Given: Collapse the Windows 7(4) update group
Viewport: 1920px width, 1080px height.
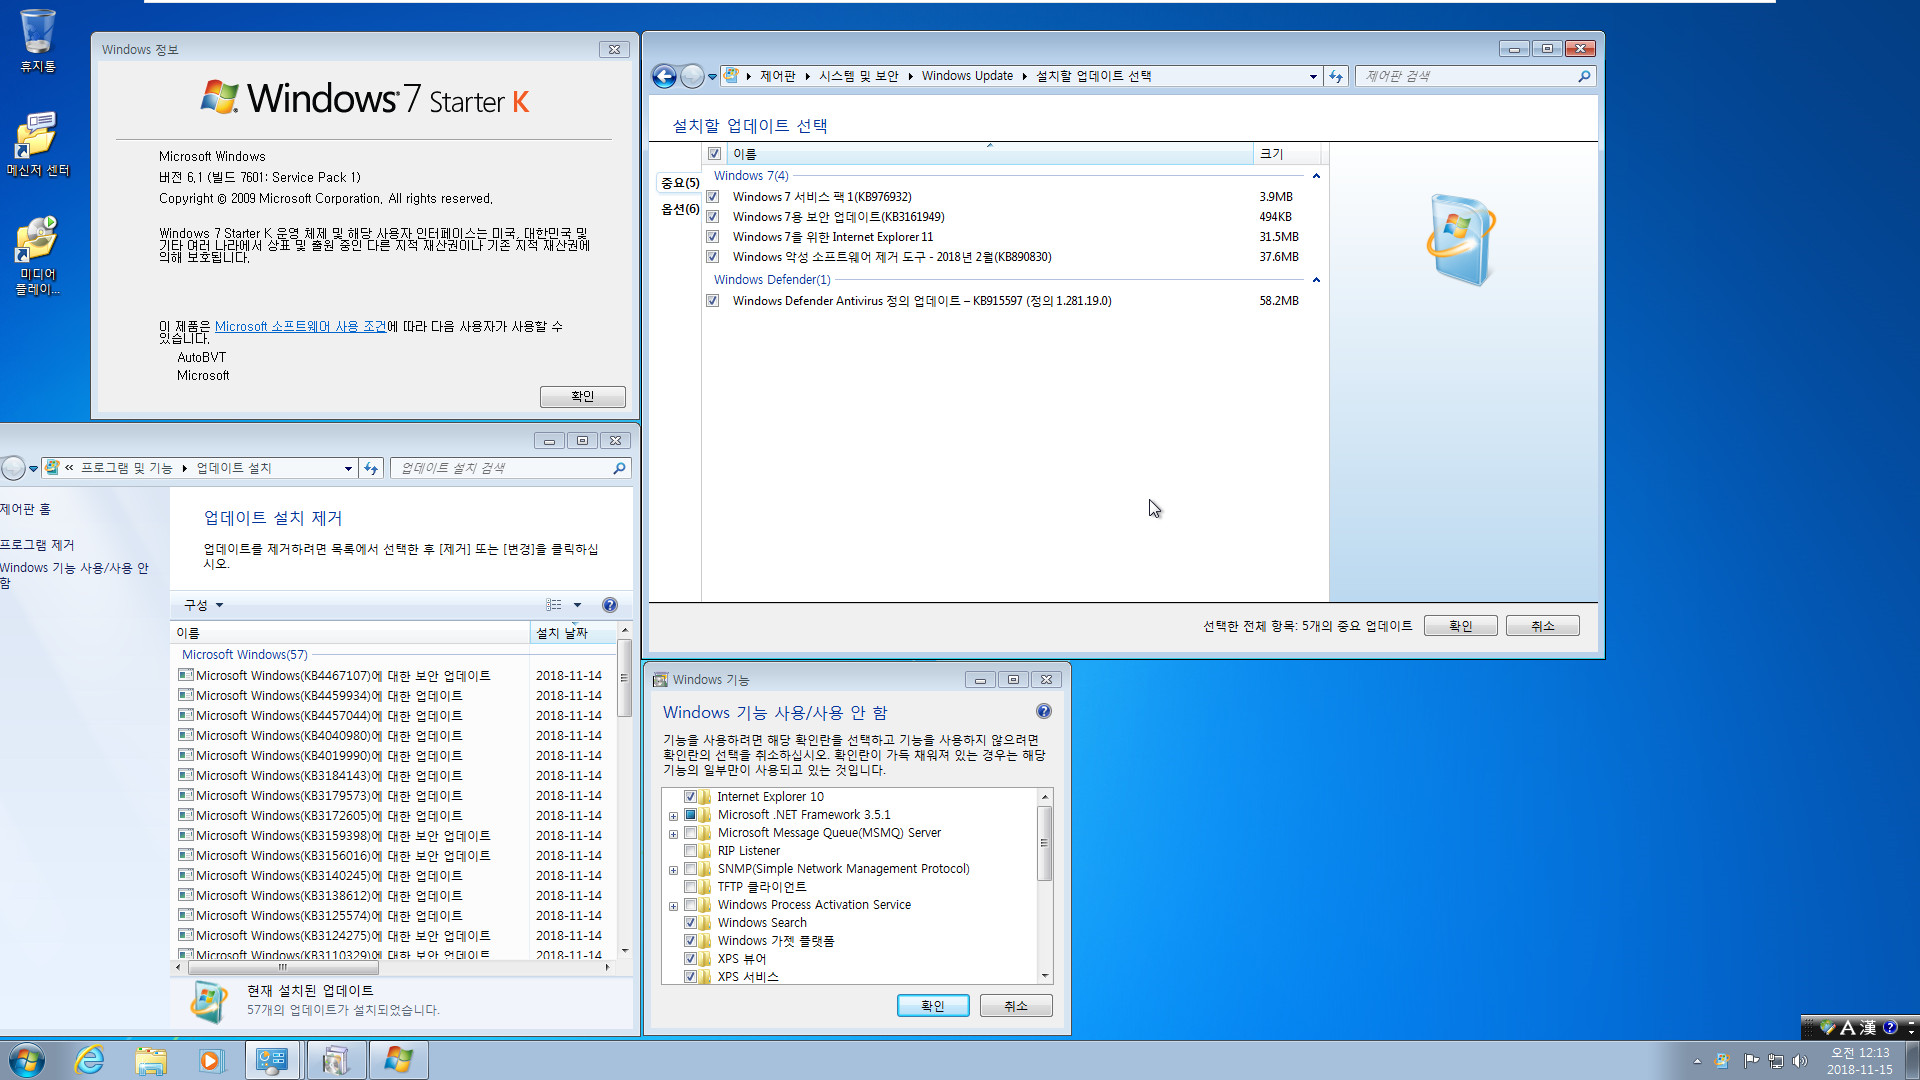Looking at the screenshot, I should tap(1316, 176).
